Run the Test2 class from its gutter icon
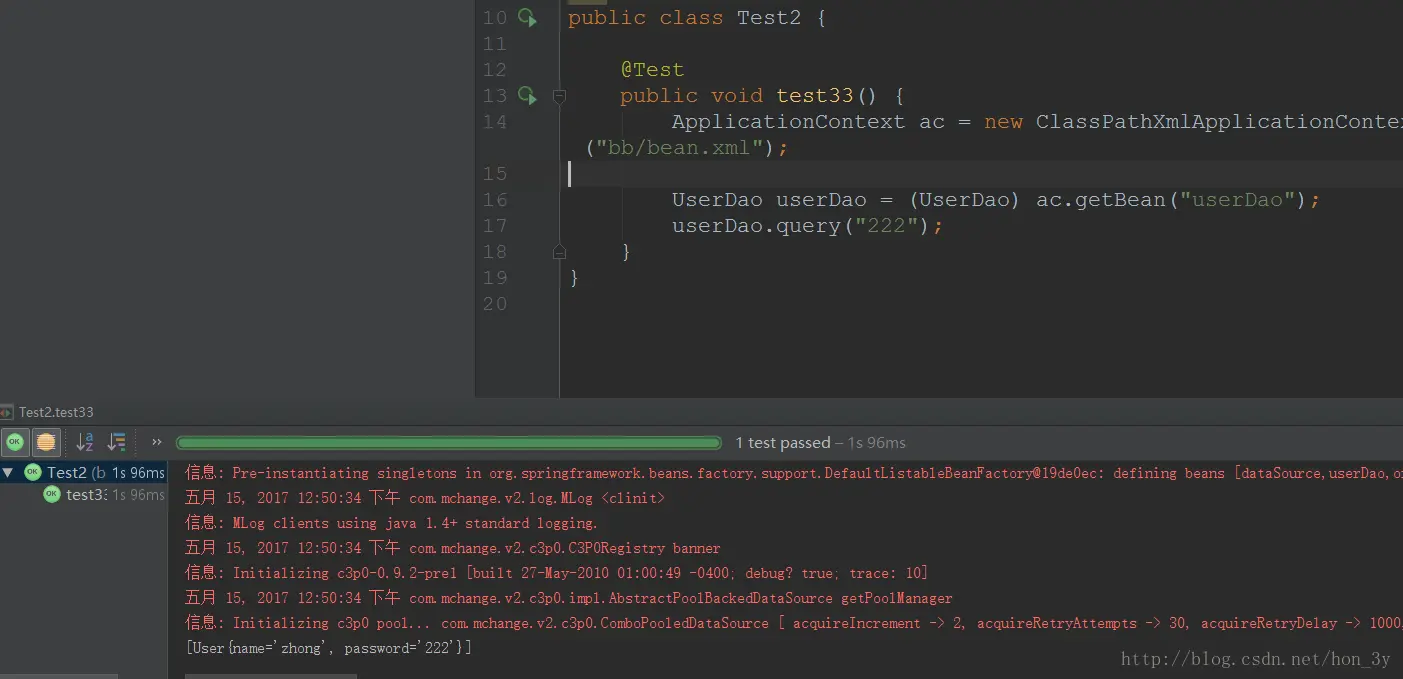This screenshot has height=679, width=1403. point(526,18)
